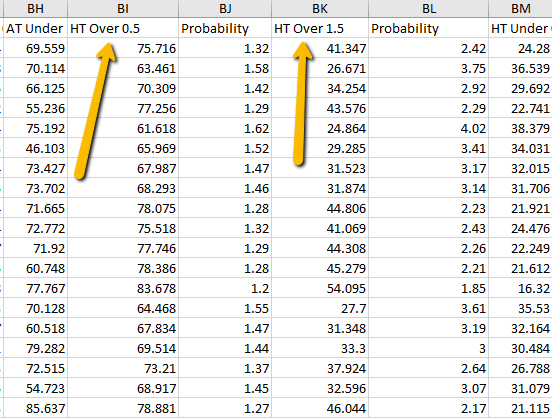Click the cell containing 16.32
Screen dimensions: 552x418
tap(520, 288)
